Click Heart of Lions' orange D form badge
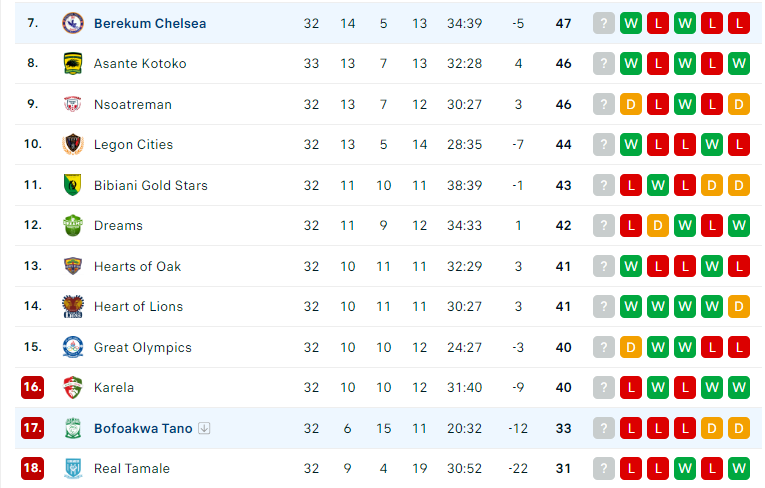The height and width of the screenshot is (488, 765). pos(739,306)
